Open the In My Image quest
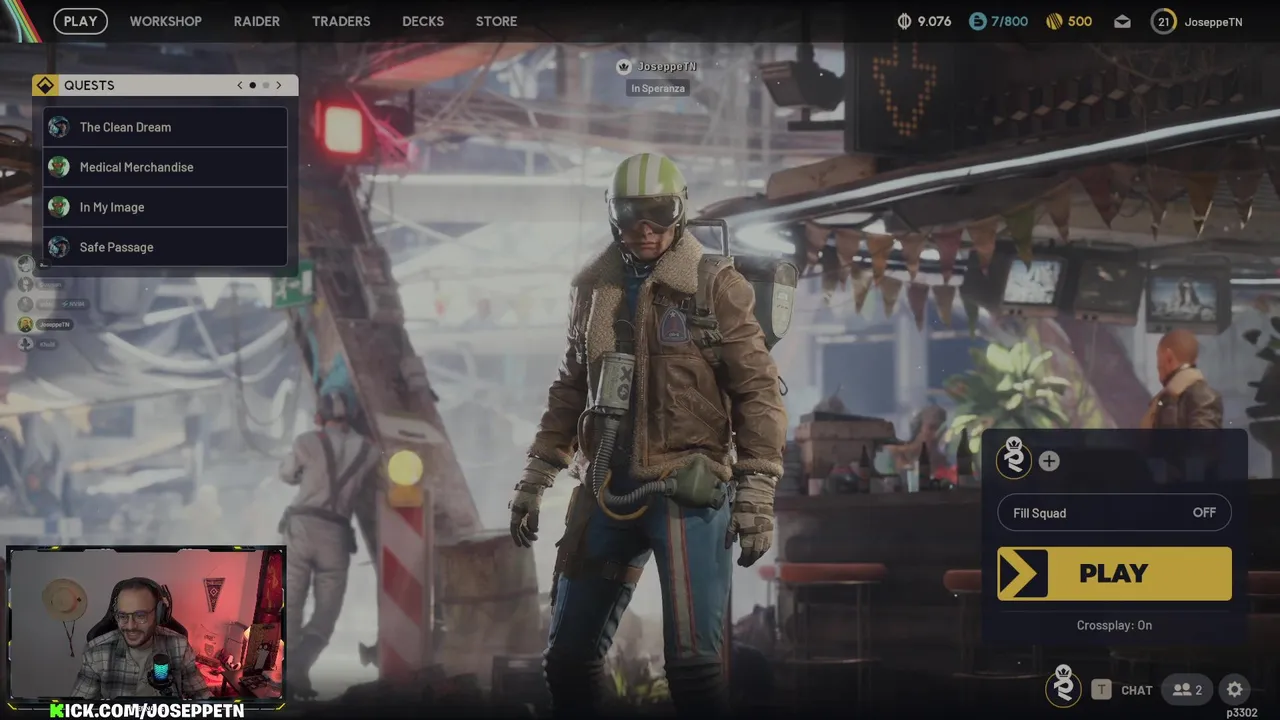The height and width of the screenshot is (720, 1280). [x=165, y=207]
